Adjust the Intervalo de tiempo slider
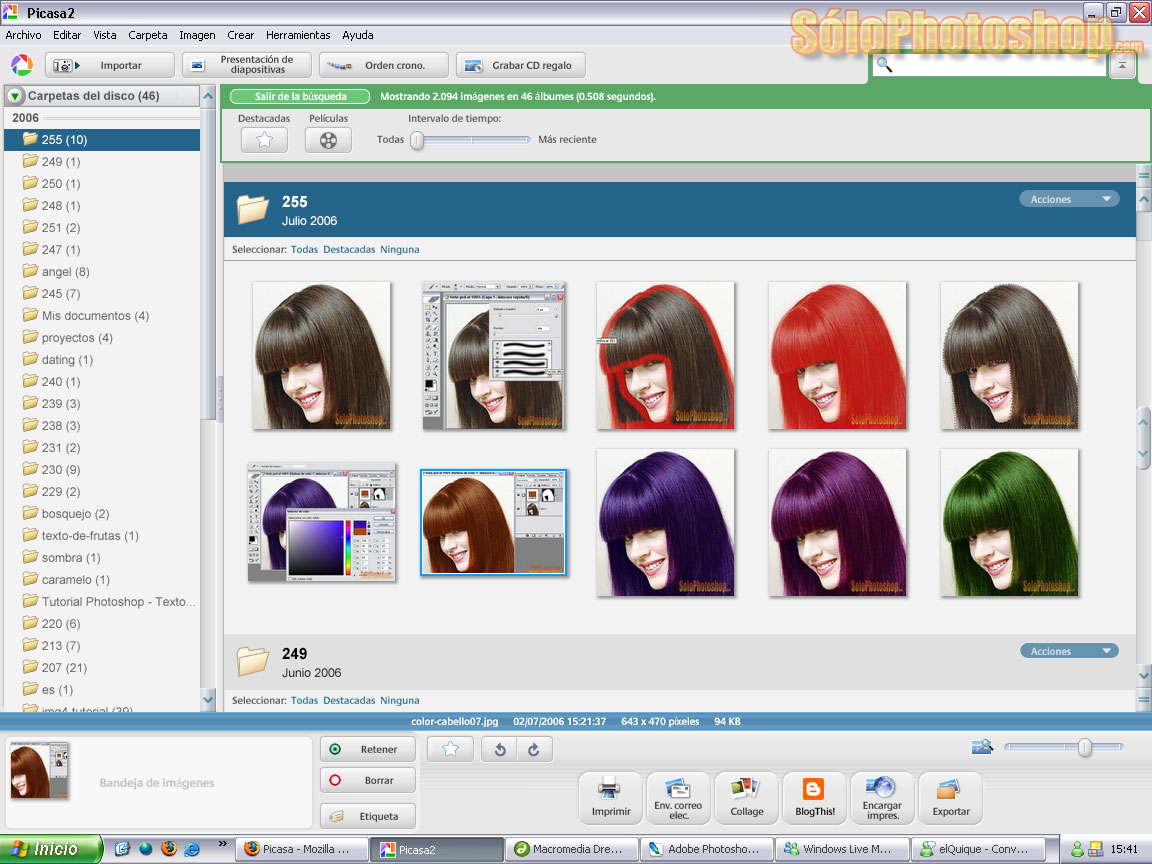The width and height of the screenshot is (1152, 864). (x=417, y=140)
